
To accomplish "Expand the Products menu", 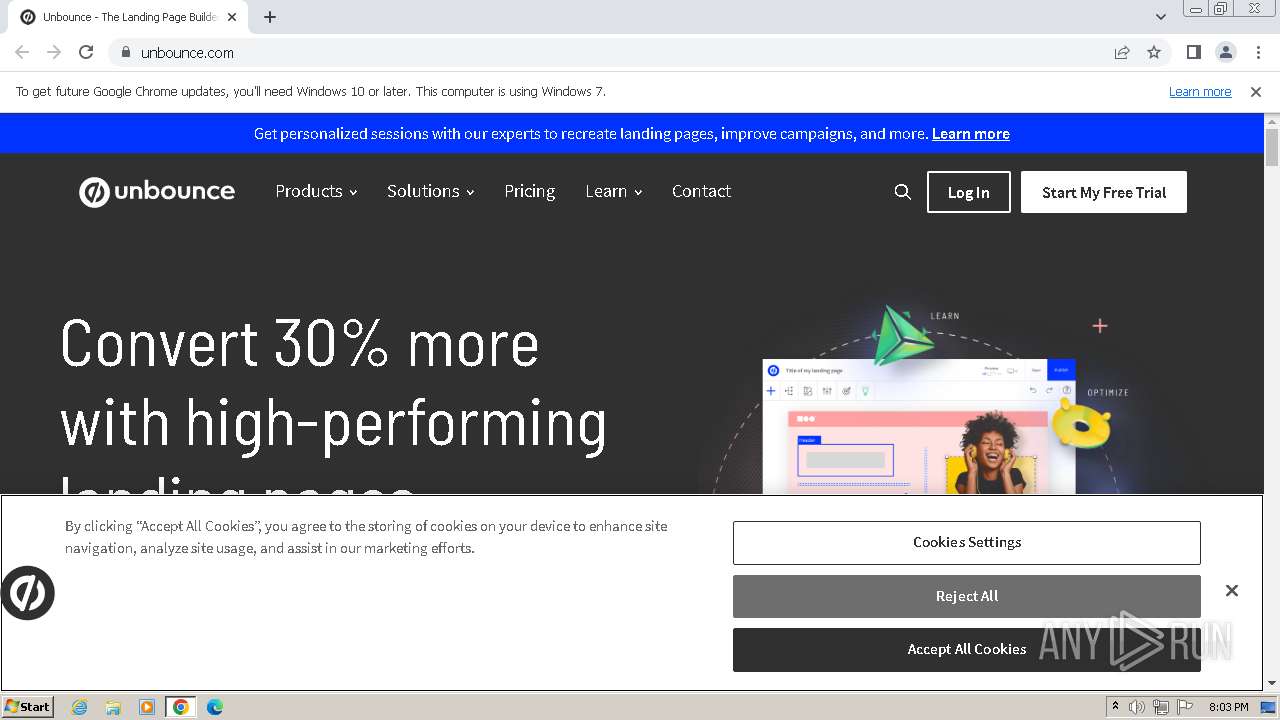I will click(x=316, y=191).
